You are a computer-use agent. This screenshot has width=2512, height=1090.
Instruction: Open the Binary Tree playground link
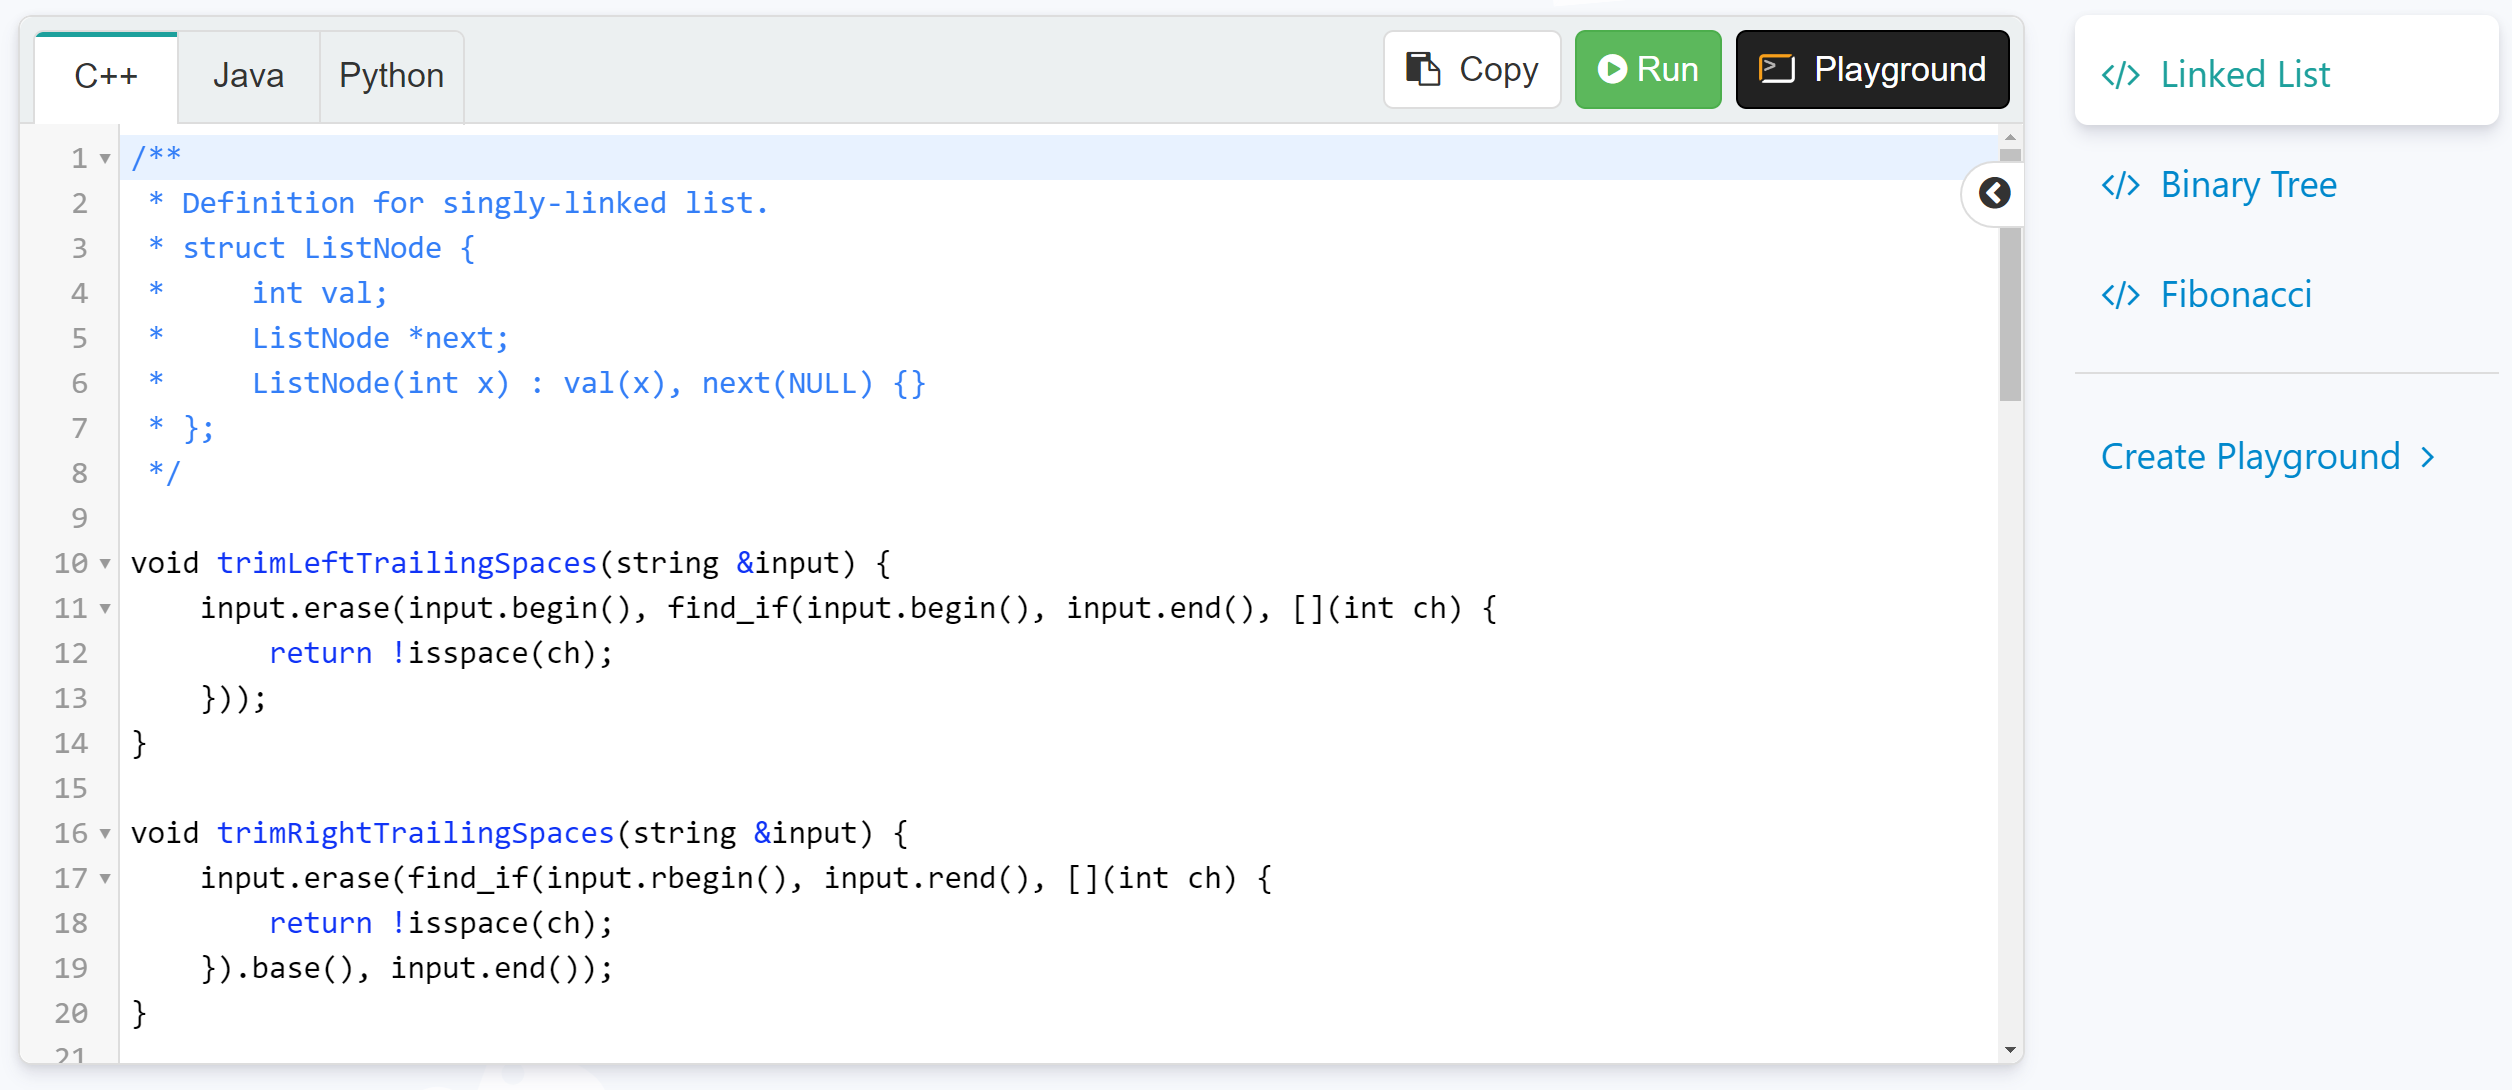coord(2248,185)
